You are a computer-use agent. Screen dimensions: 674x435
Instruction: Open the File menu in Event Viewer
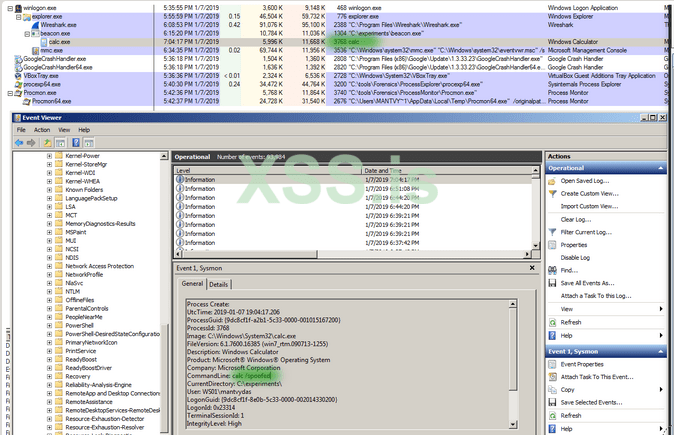(x=21, y=130)
